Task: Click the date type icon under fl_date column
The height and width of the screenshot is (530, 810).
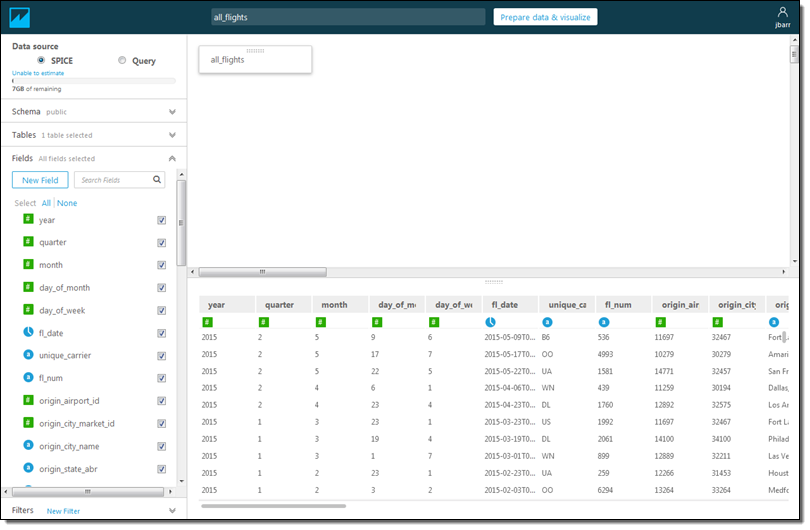Action: pos(490,322)
